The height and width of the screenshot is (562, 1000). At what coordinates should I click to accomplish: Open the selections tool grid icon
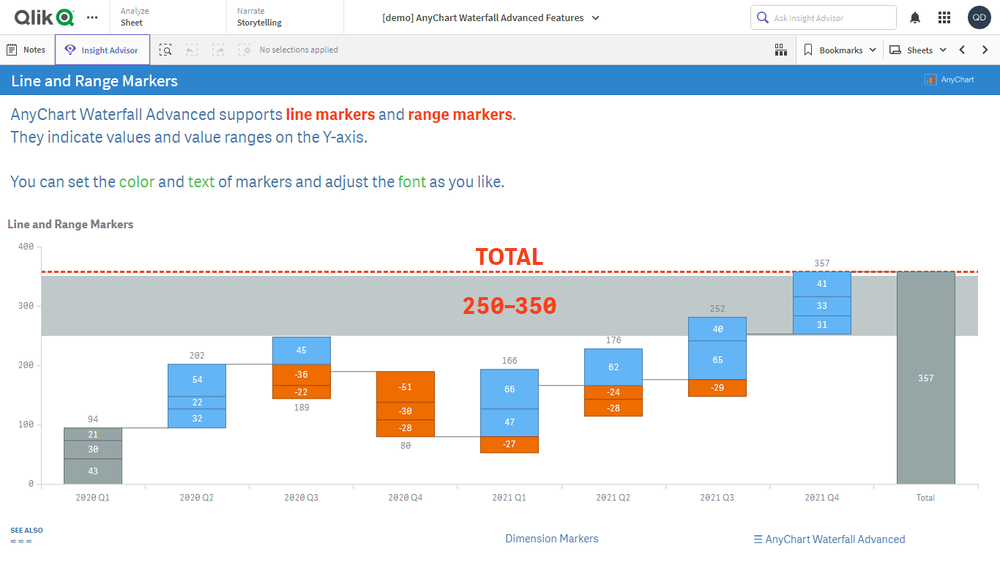[x=781, y=50]
